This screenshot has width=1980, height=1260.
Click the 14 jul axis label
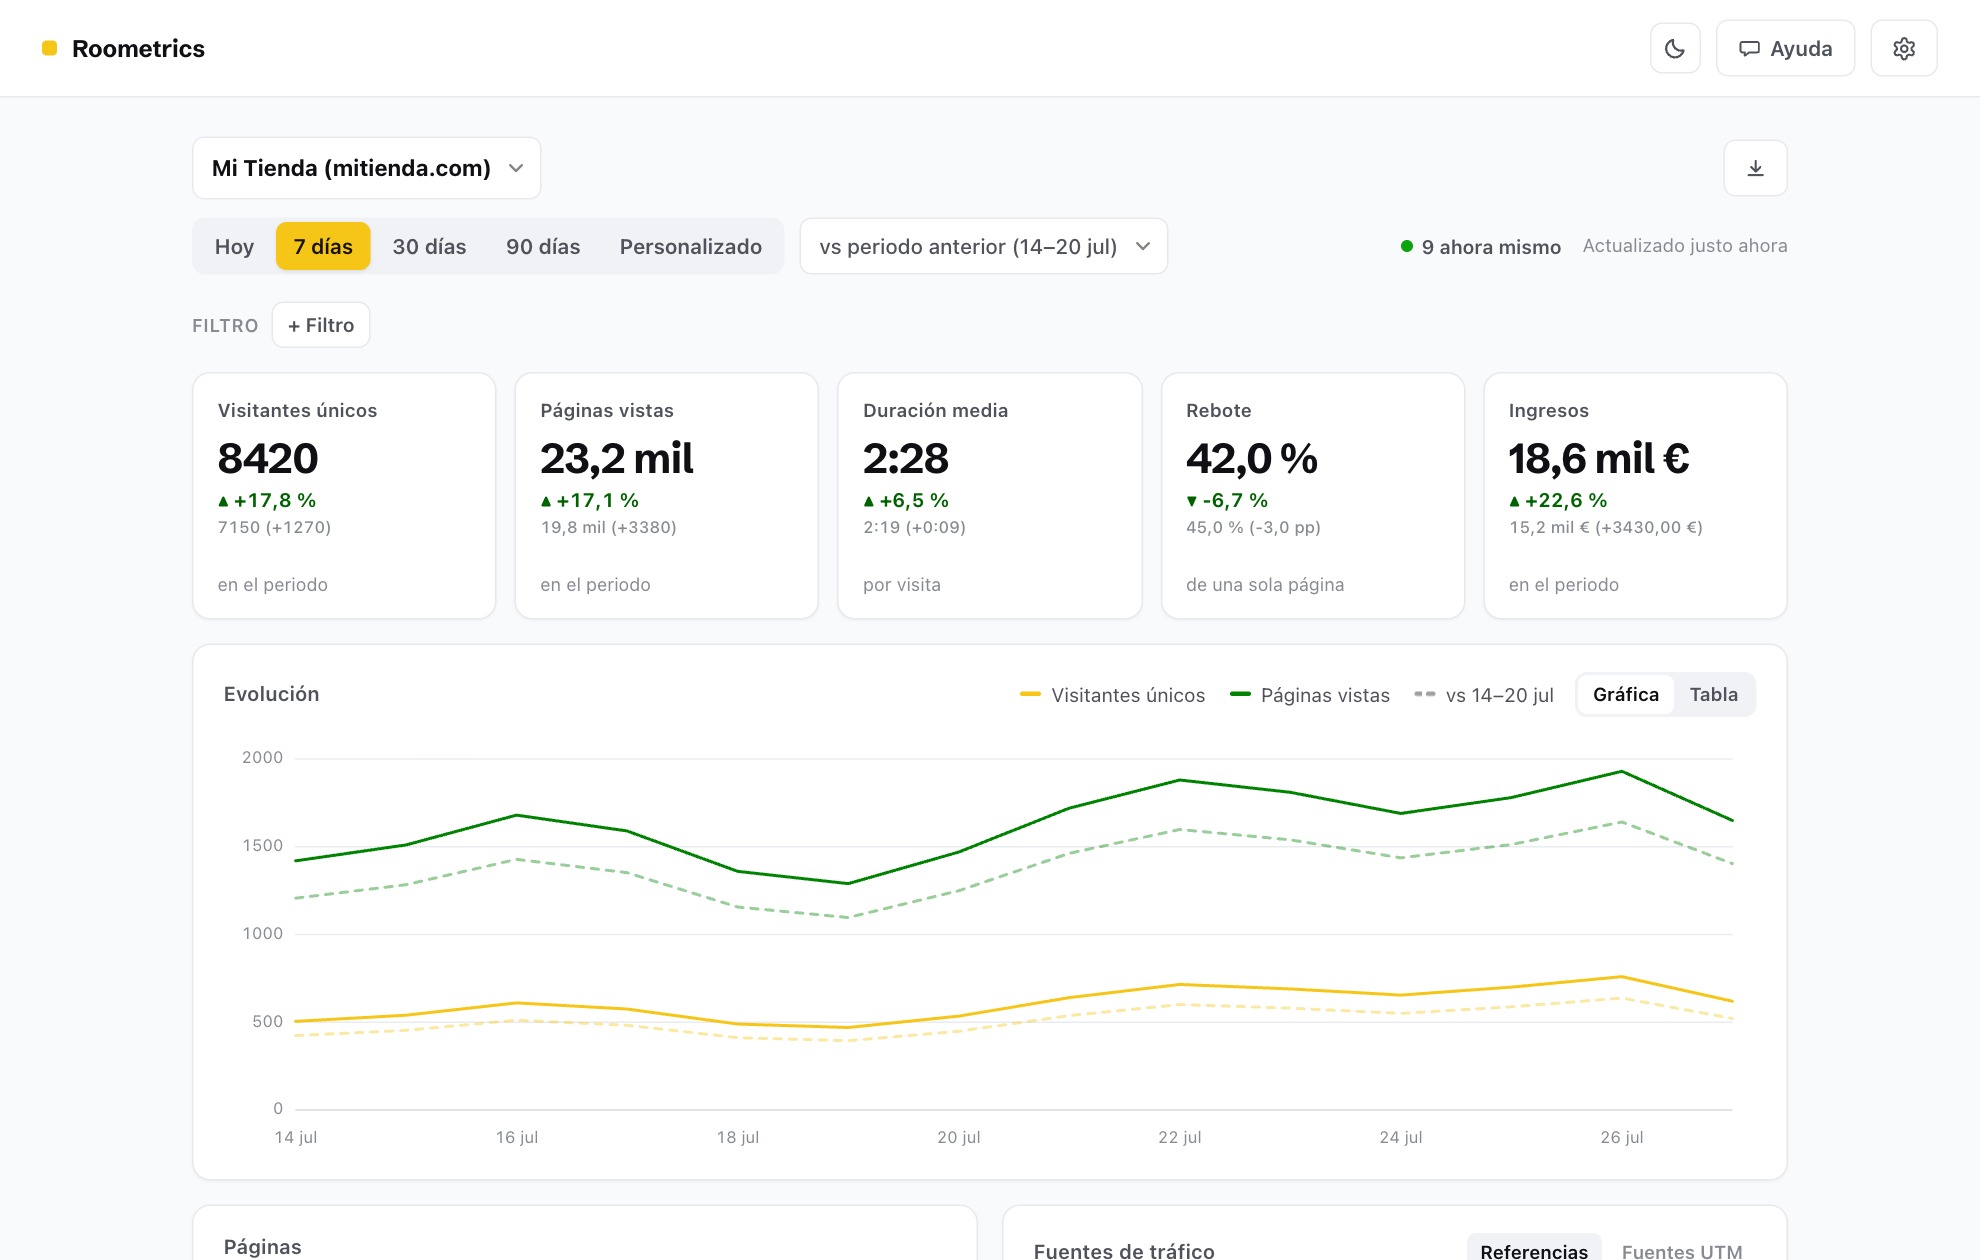pos(296,1137)
